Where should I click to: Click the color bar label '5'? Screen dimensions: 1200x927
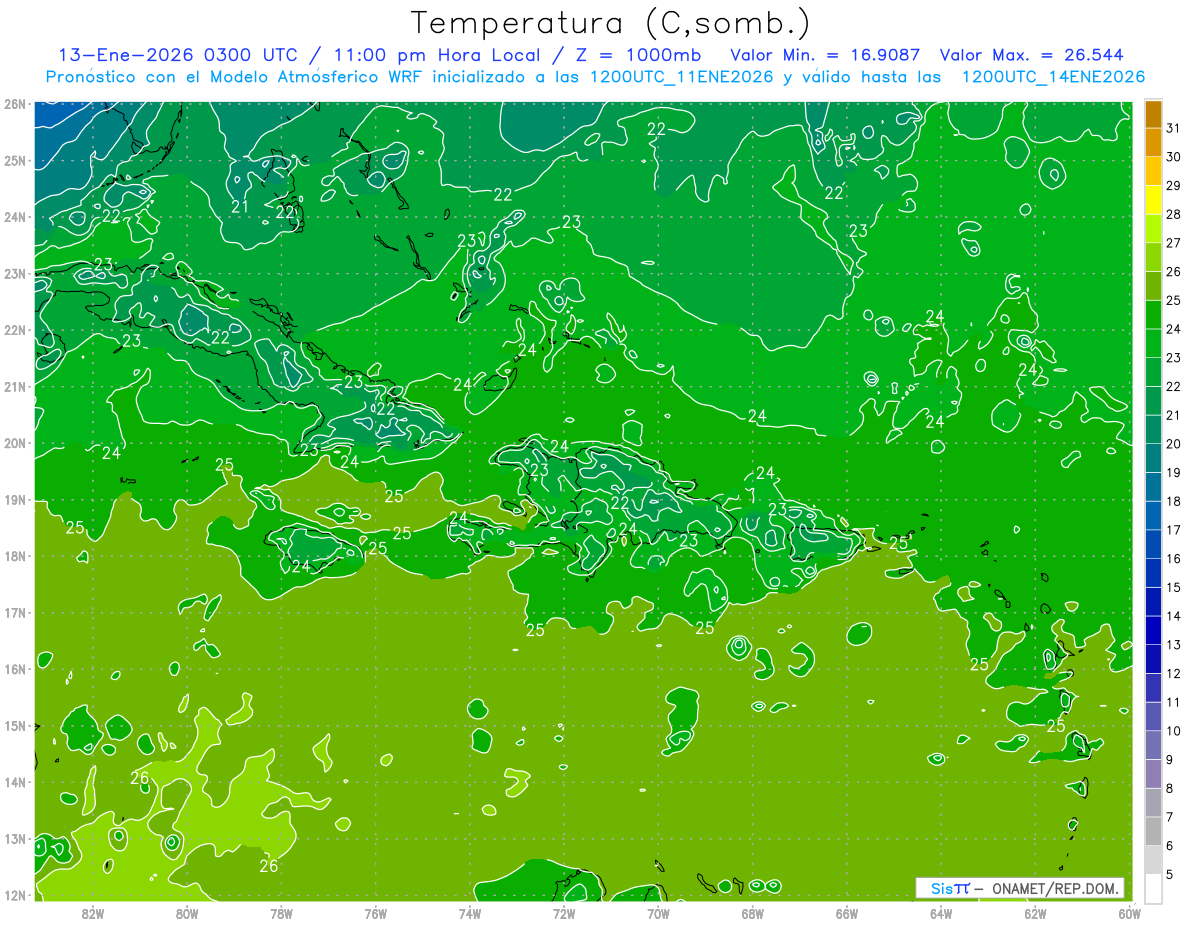point(1170,874)
